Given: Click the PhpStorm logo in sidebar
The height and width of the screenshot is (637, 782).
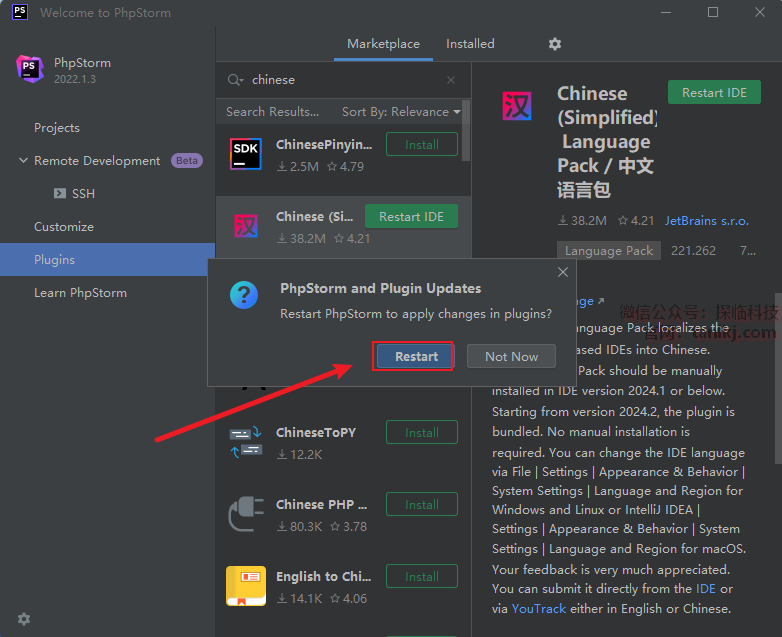Looking at the screenshot, I should point(30,69).
